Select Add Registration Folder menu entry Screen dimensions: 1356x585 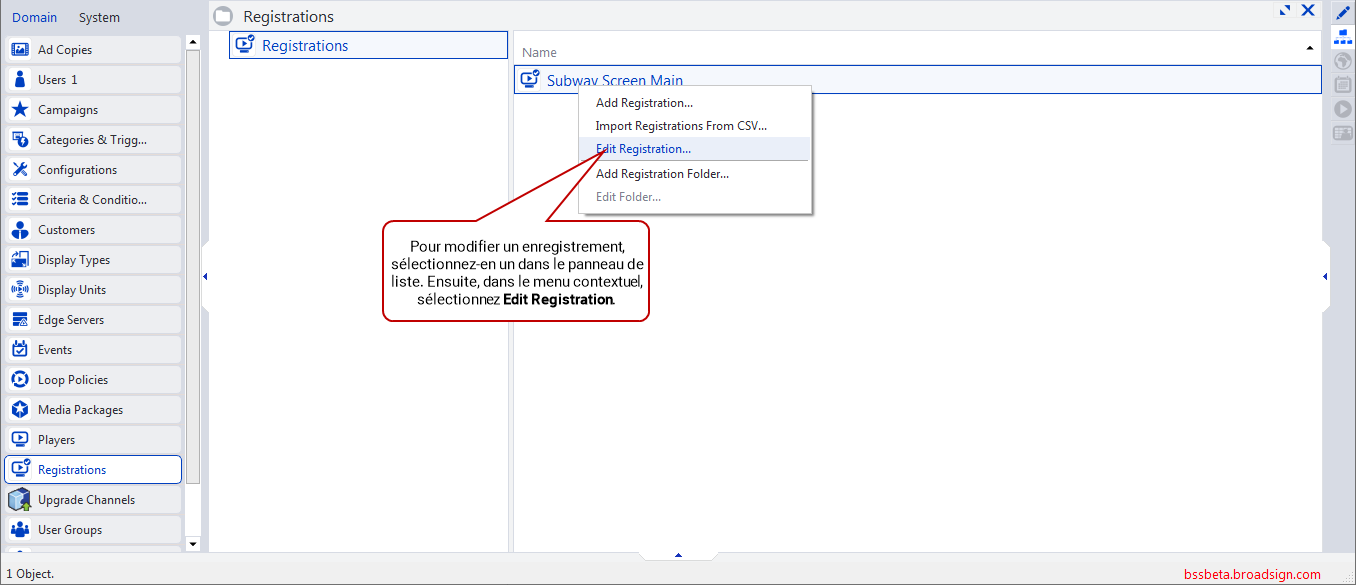[x=662, y=174]
